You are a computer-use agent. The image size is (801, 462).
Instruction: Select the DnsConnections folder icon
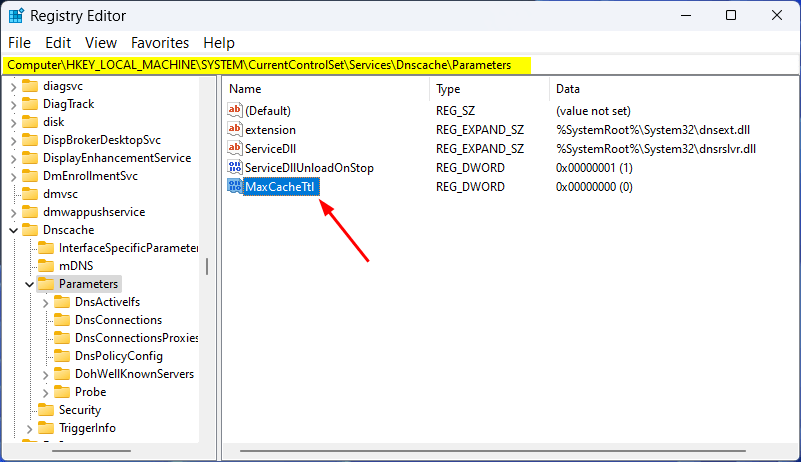[x=62, y=319]
